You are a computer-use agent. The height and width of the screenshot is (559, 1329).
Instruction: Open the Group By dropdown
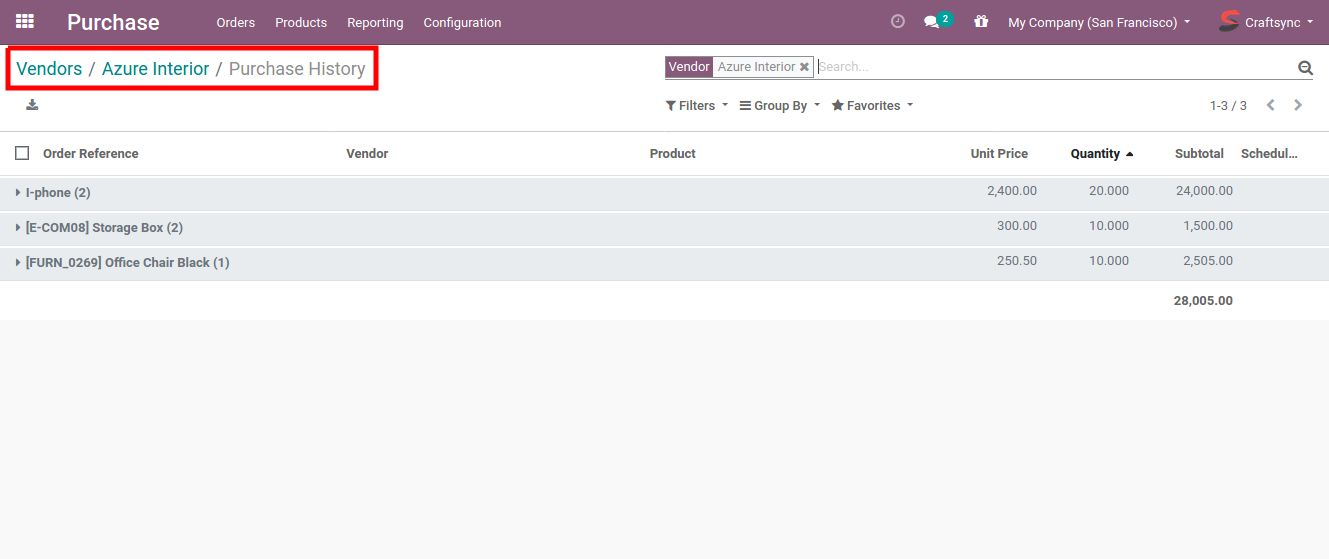pyautogui.click(x=779, y=106)
